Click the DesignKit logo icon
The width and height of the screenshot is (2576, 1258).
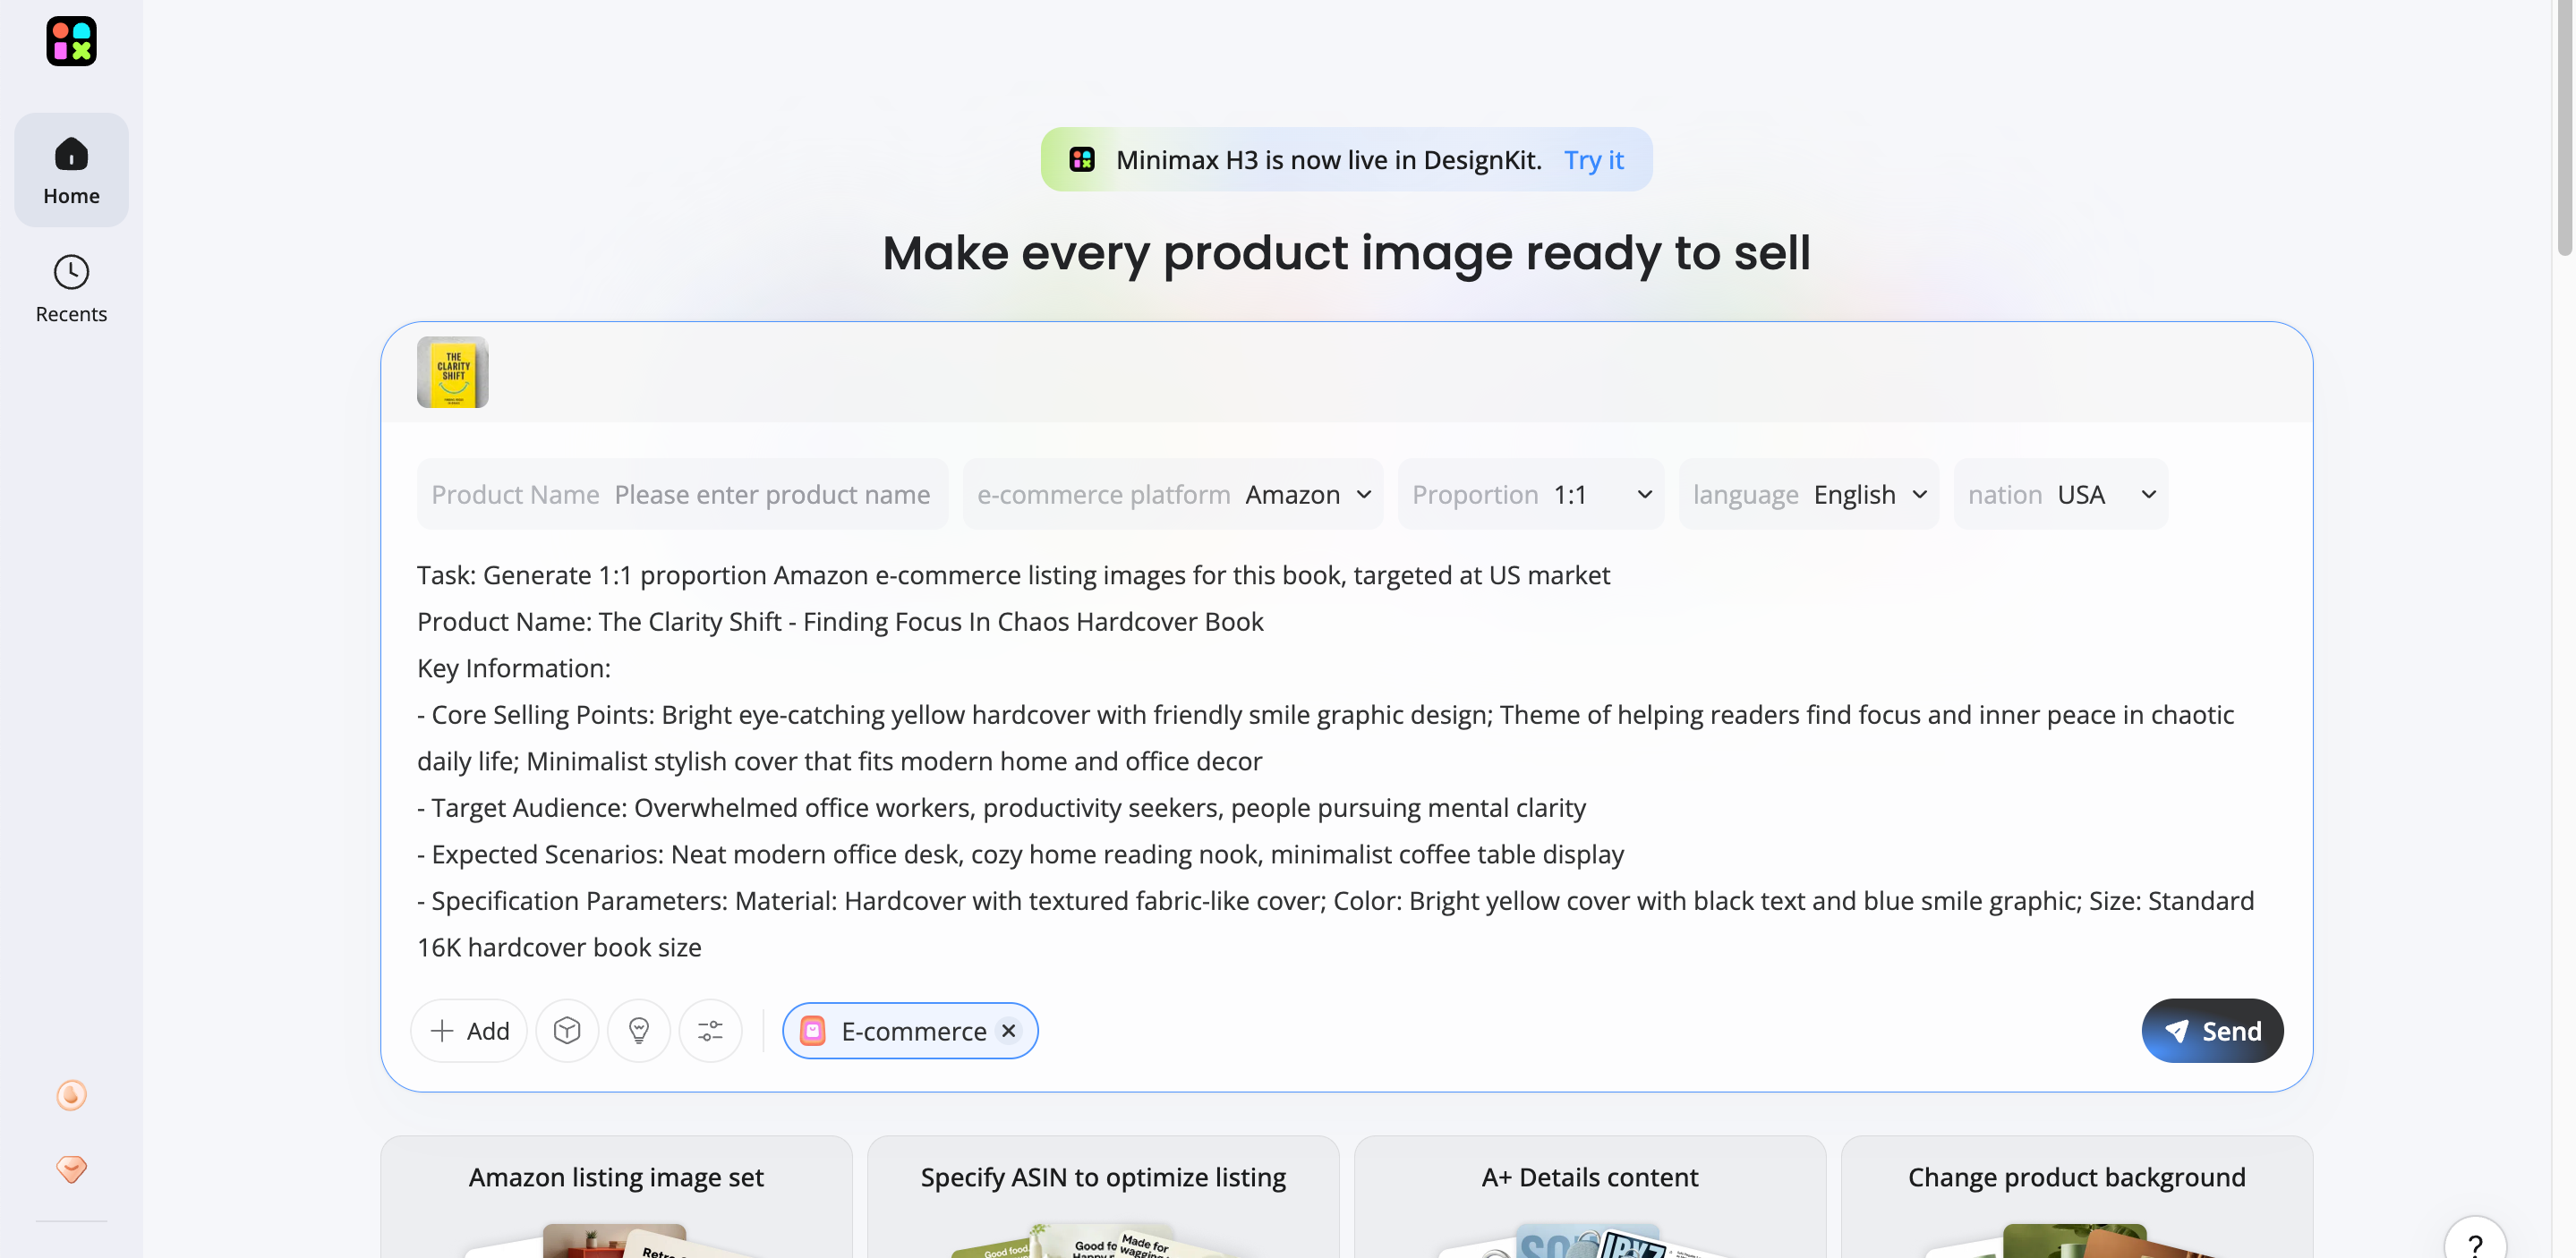pos(71,41)
